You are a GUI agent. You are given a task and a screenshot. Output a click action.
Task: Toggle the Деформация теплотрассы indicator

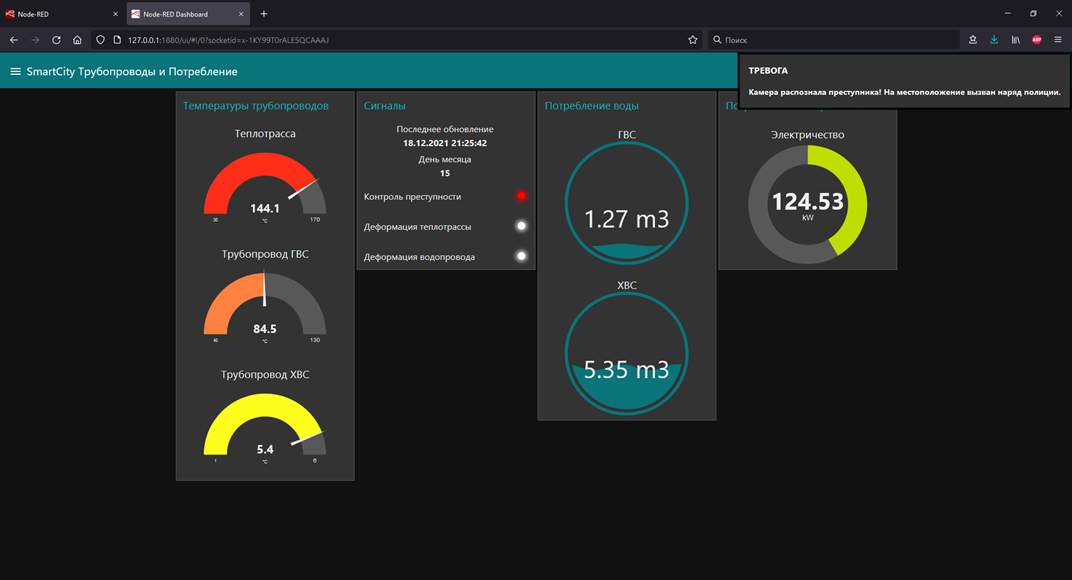tap(521, 226)
